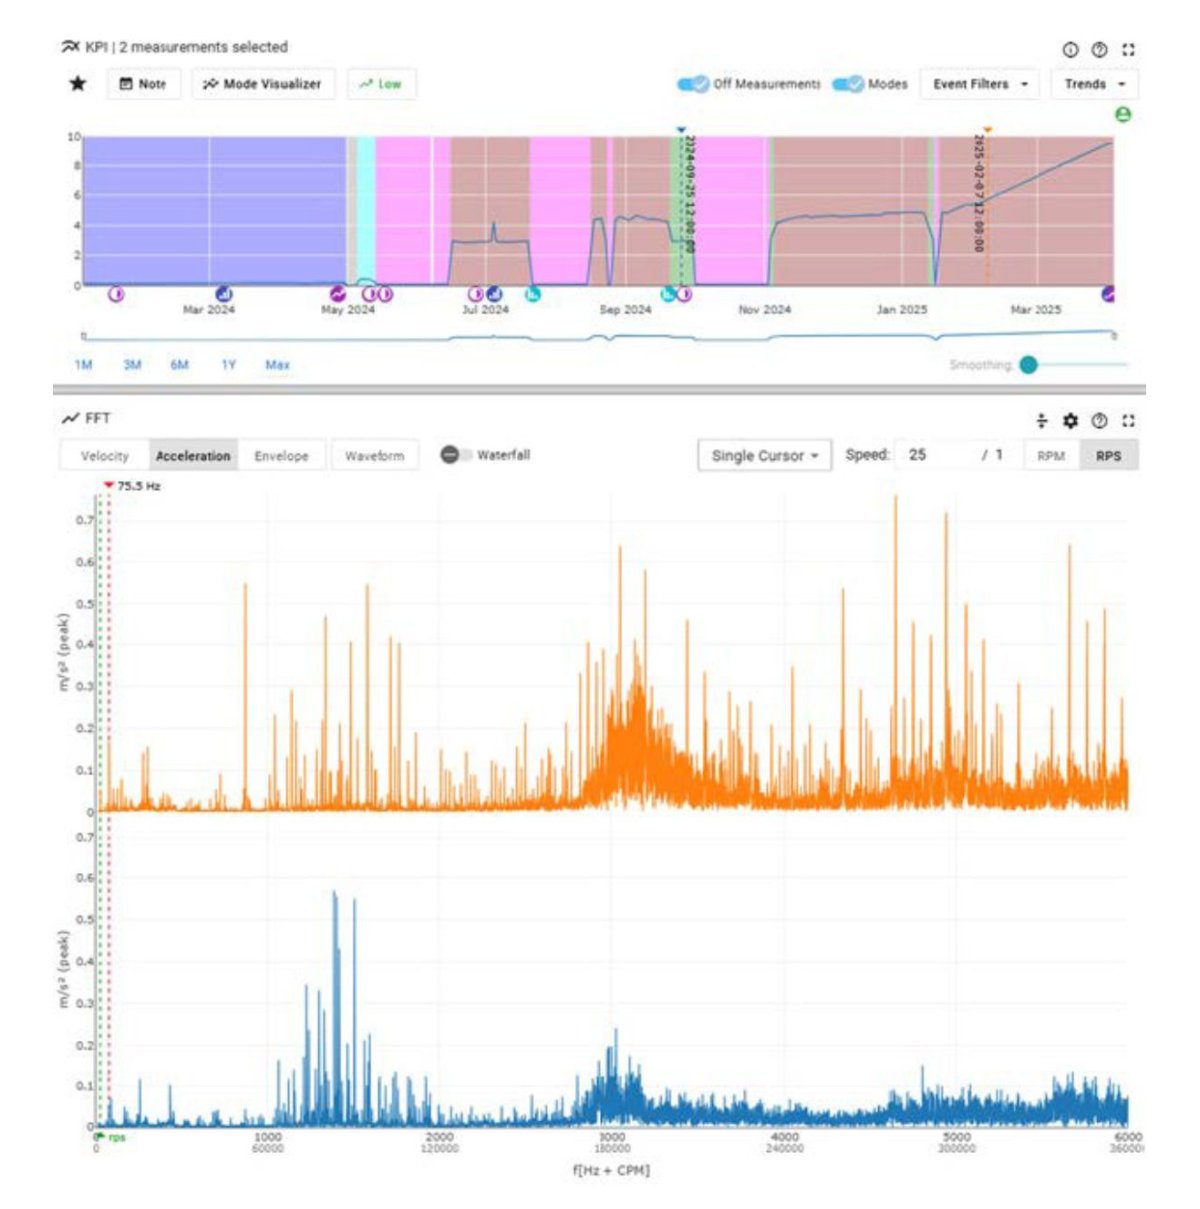
Task: Set time range to 6M
Action: coord(179,365)
